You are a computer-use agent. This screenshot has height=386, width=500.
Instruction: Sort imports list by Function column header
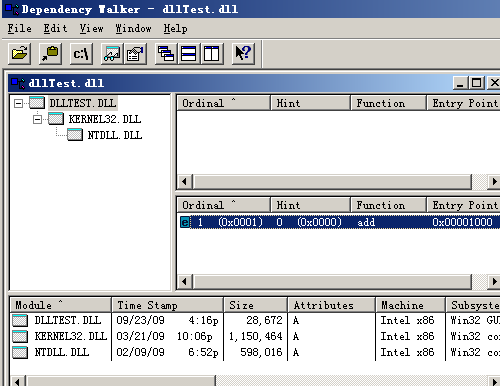pyautogui.click(x=389, y=103)
